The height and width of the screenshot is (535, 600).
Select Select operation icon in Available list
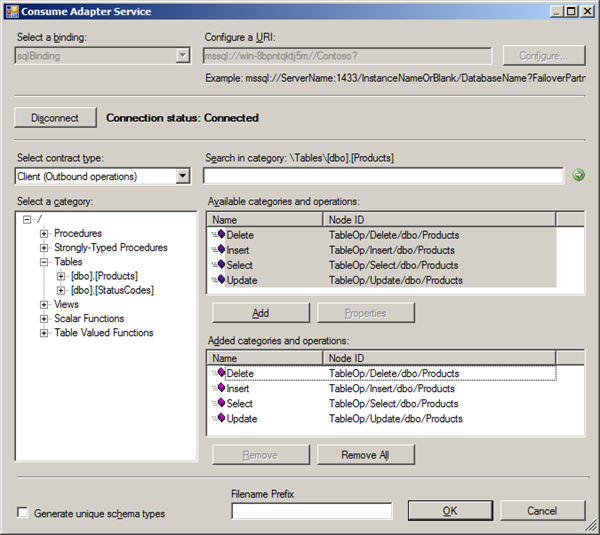click(x=218, y=266)
